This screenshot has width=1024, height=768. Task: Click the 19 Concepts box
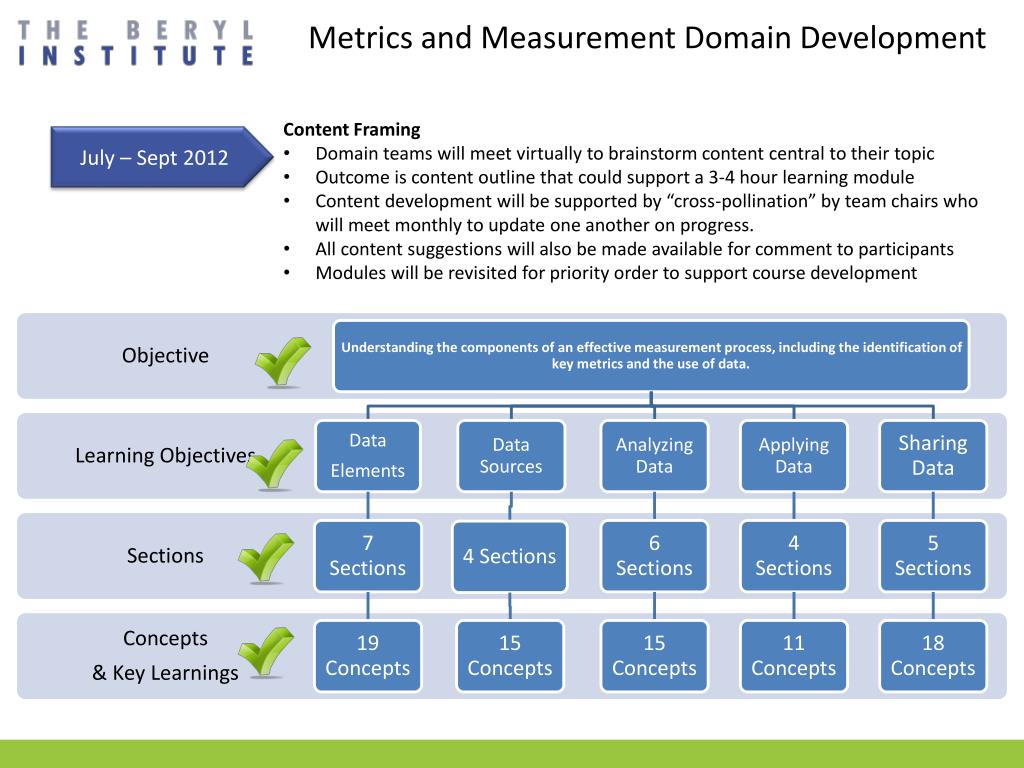coord(368,656)
